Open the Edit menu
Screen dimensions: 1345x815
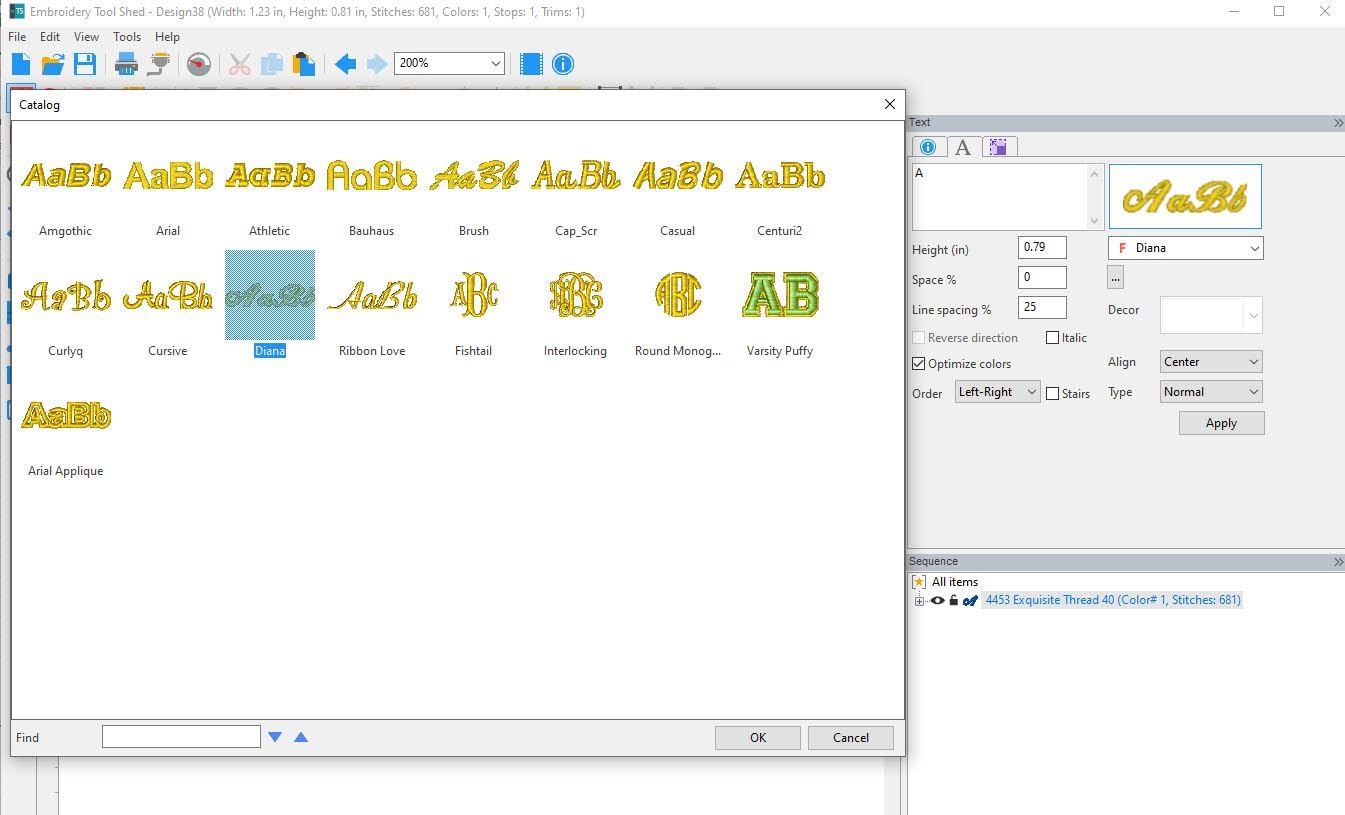(49, 36)
